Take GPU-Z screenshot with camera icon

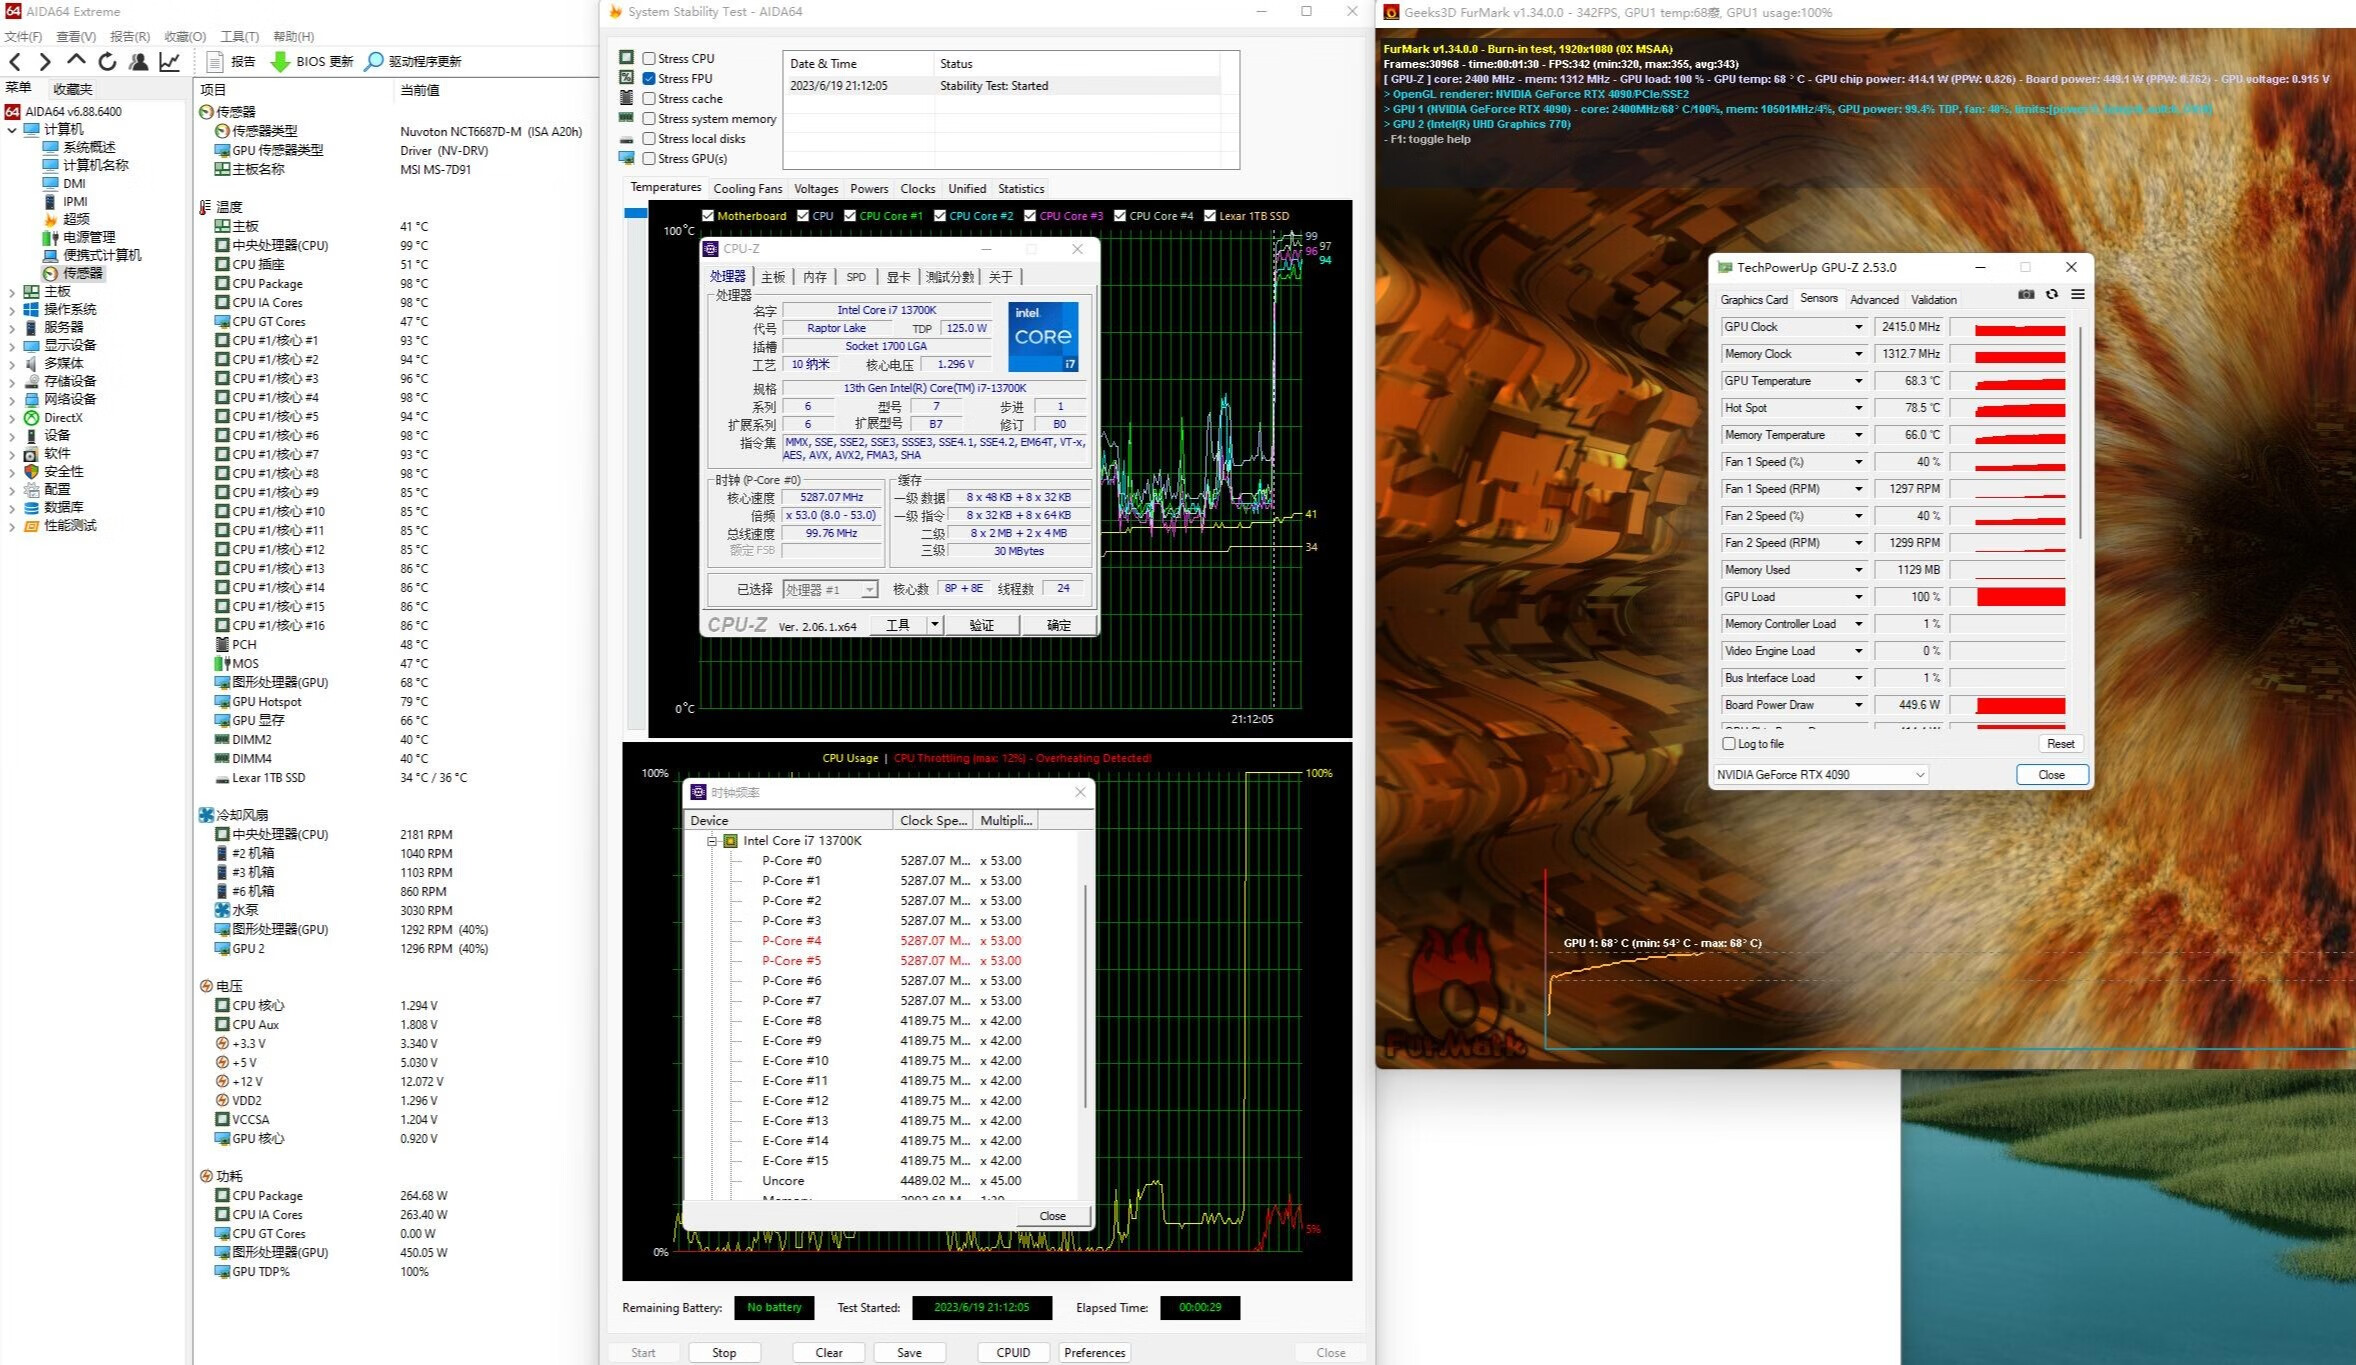[2026, 295]
